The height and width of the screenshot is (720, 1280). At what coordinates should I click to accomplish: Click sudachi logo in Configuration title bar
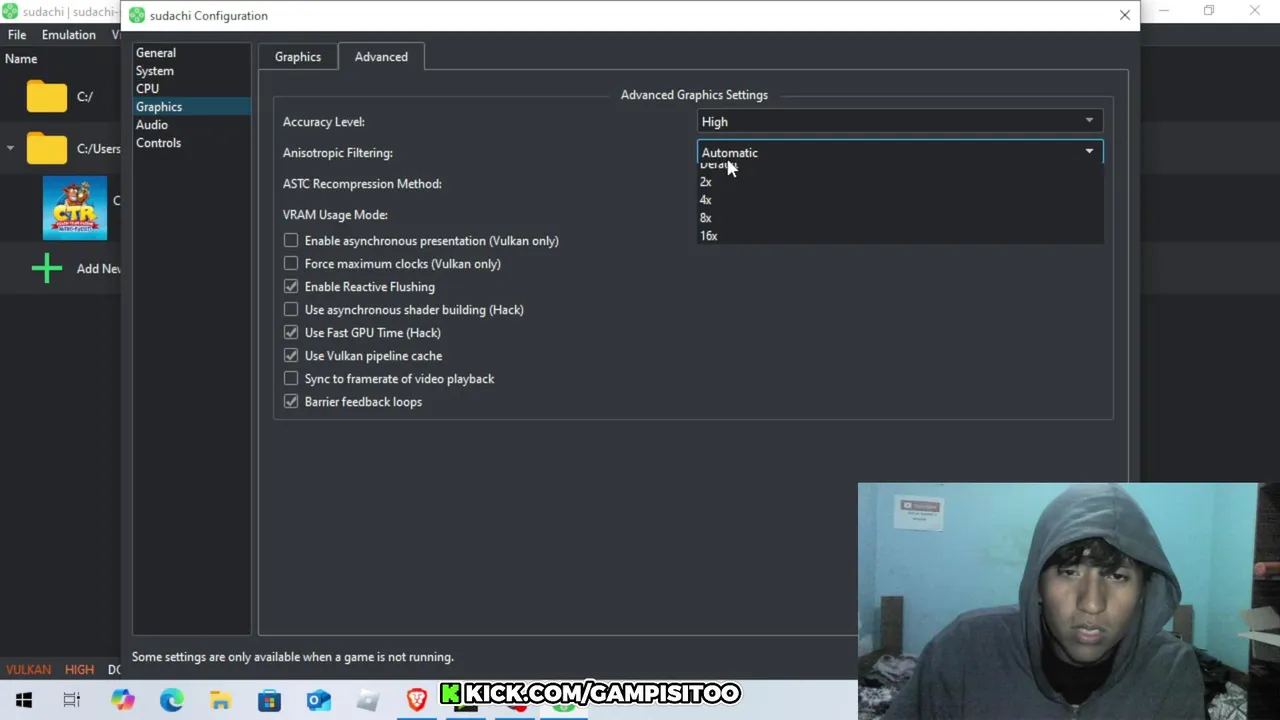[137, 15]
